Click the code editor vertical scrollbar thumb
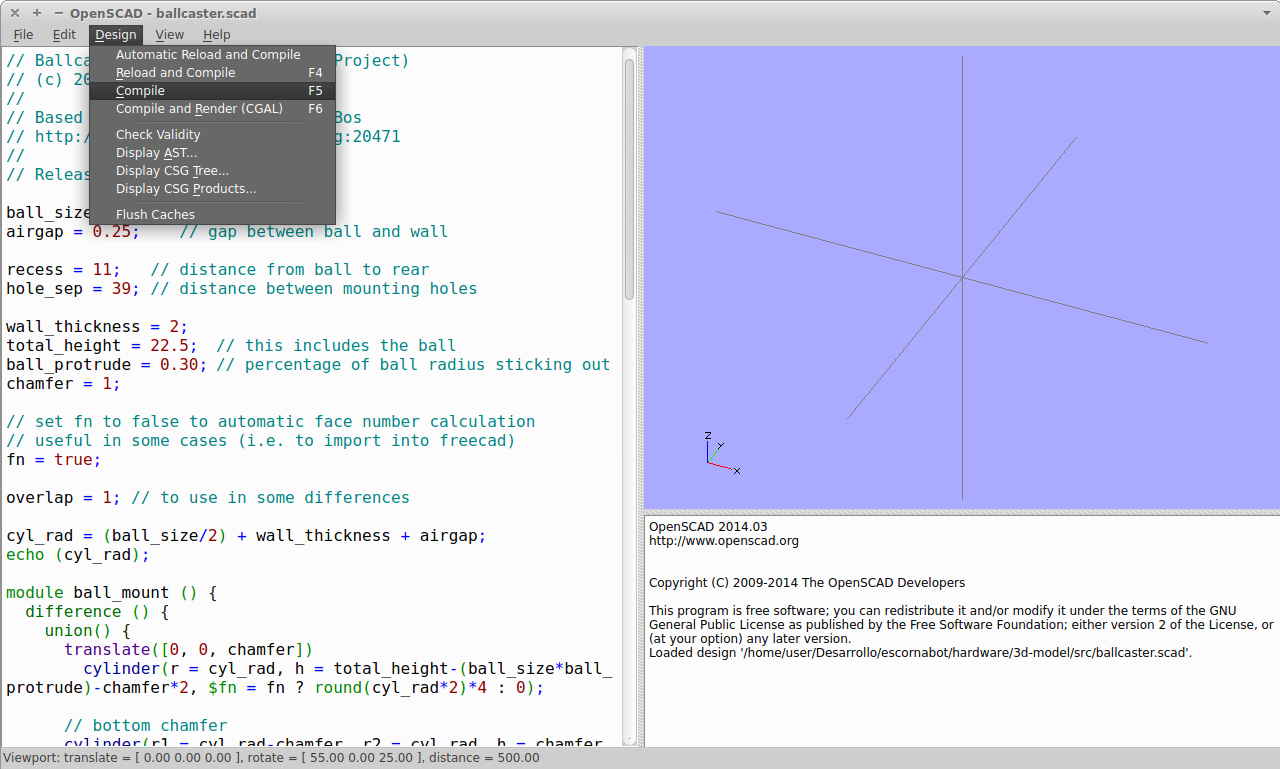Screen dimensions: 1280x769 pyautogui.click(x=629, y=178)
